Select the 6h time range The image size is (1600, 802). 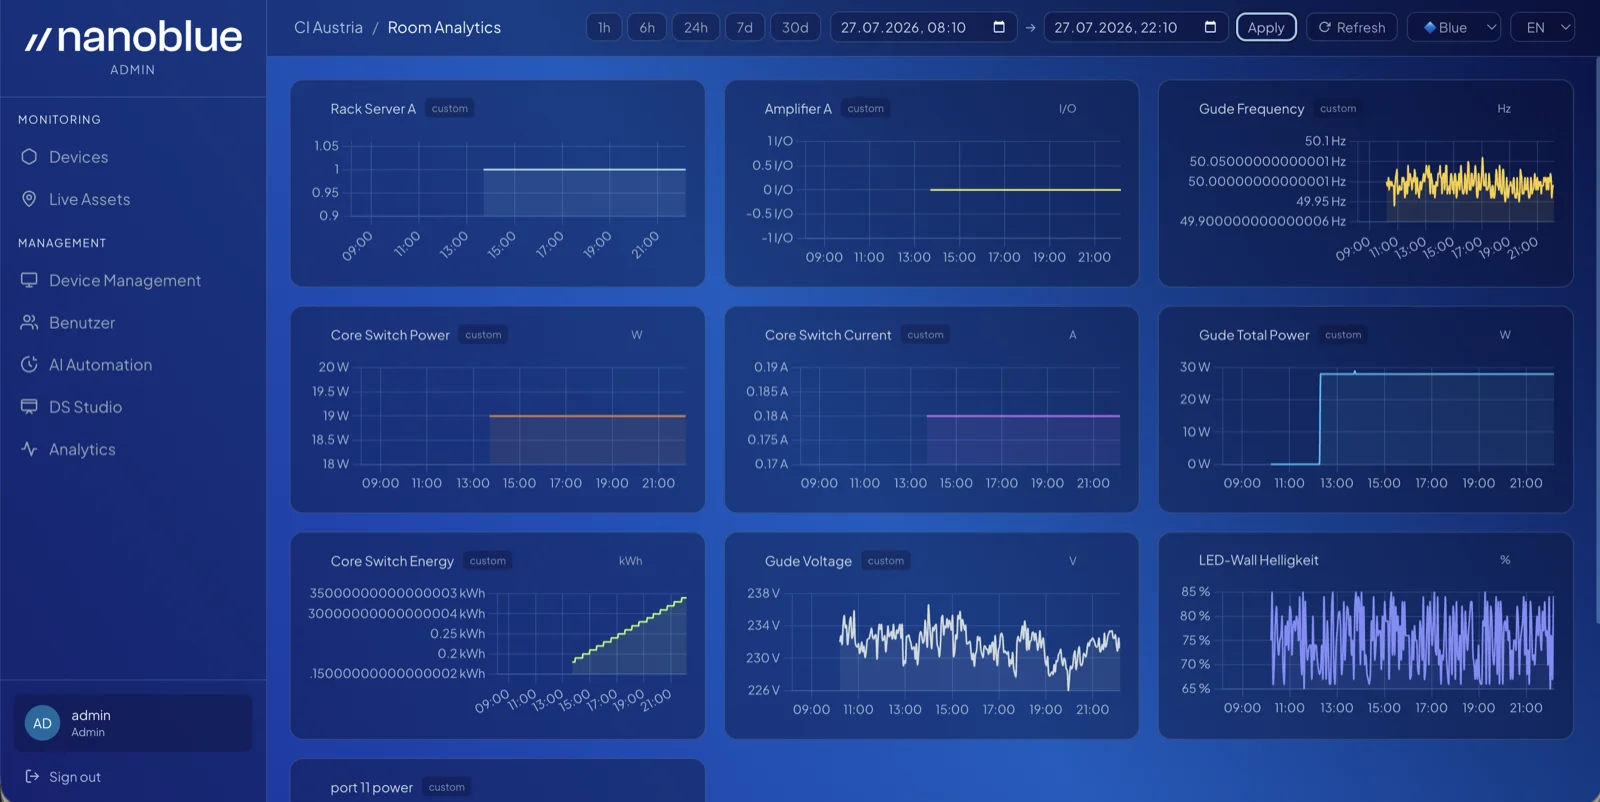click(647, 27)
